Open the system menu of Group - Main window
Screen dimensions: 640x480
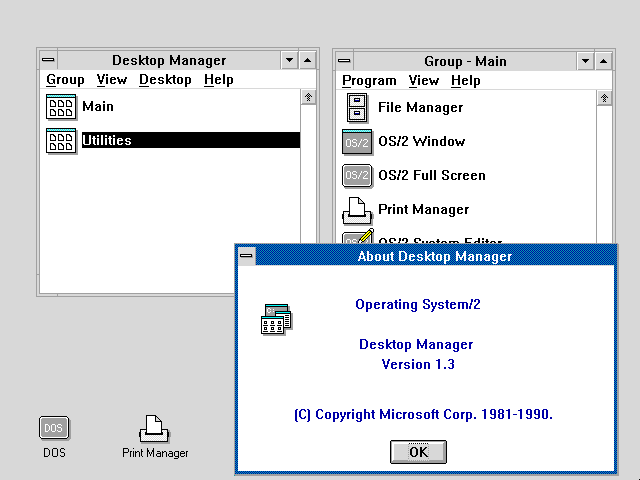click(344, 61)
